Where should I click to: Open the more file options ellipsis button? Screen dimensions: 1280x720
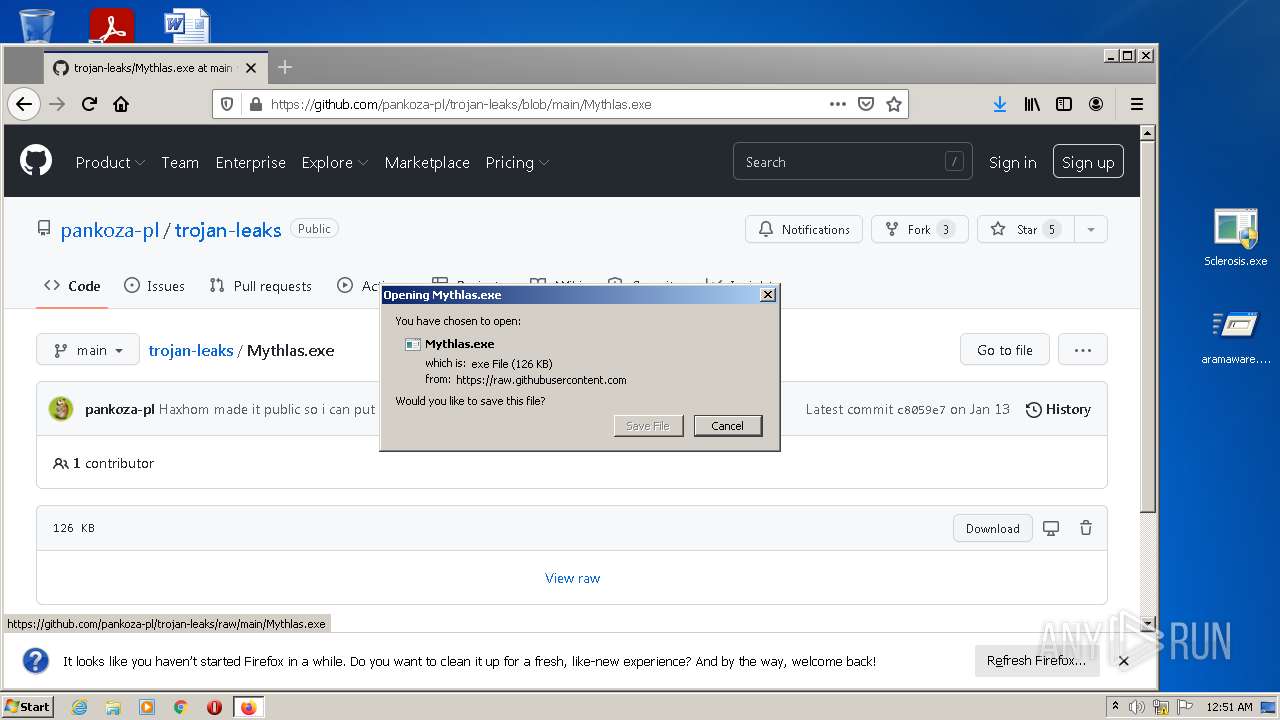point(1082,350)
